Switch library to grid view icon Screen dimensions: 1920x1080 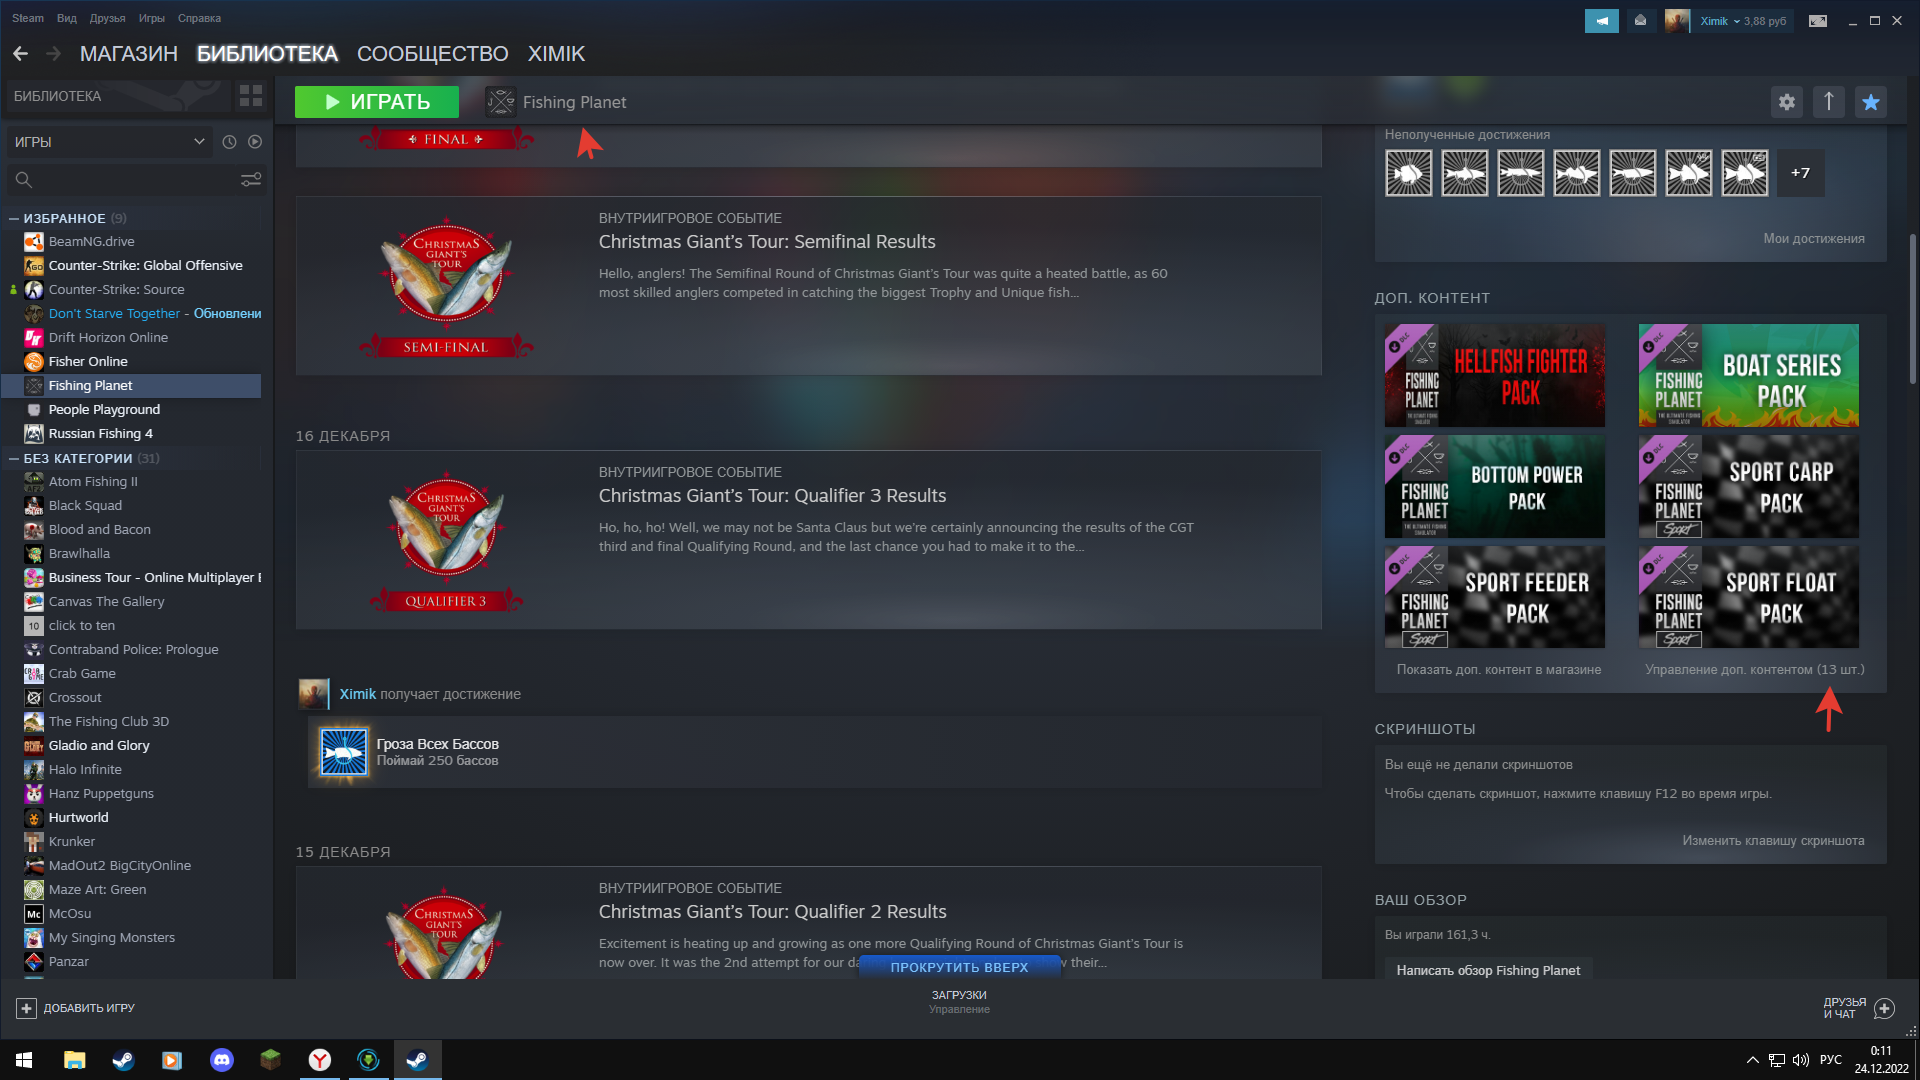251,96
